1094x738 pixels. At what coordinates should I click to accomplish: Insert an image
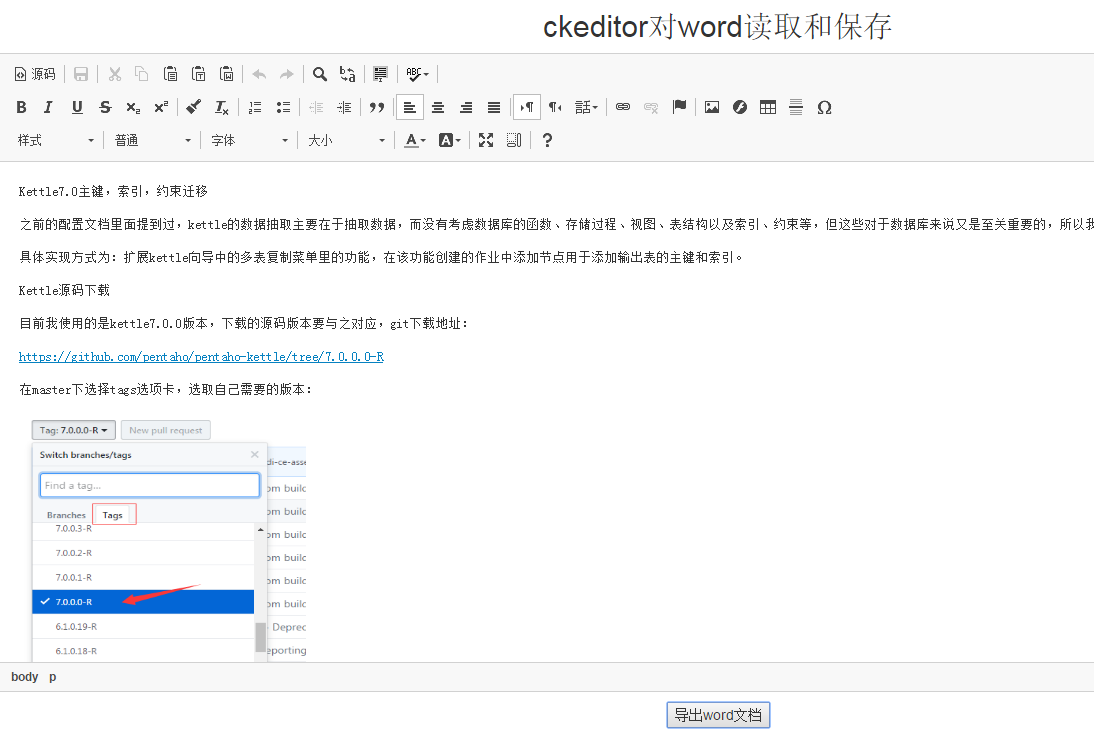[x=712, y=107]
